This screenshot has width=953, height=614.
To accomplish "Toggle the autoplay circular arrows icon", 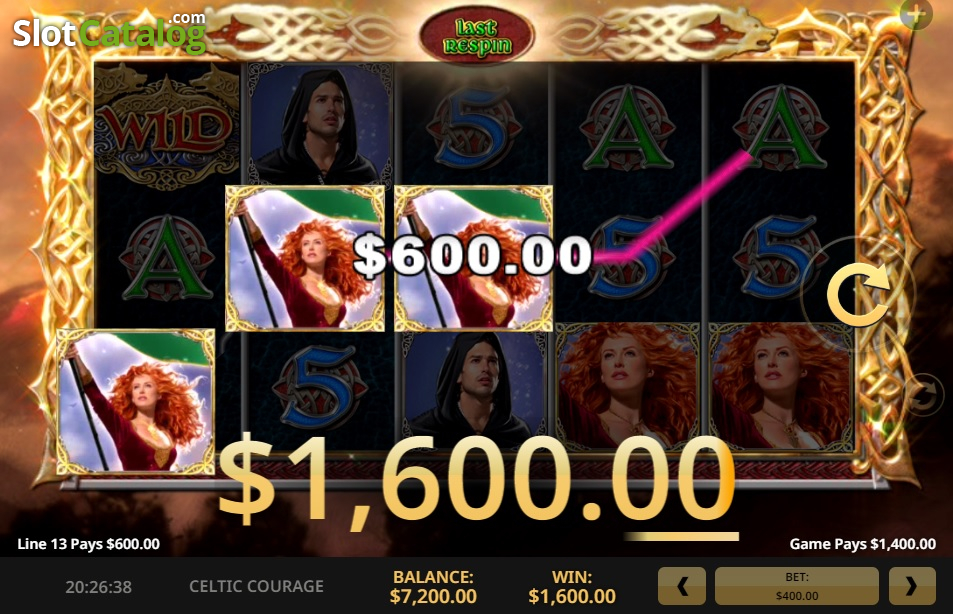I will pyautogui.click(x=923, y=395).
